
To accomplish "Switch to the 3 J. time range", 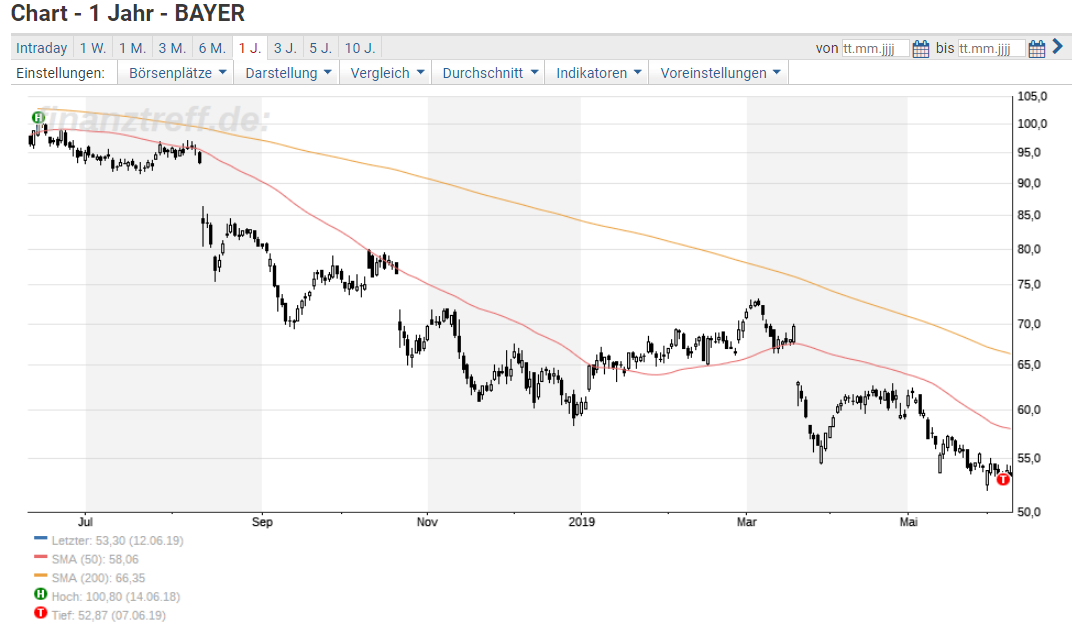I will [285, 48].
